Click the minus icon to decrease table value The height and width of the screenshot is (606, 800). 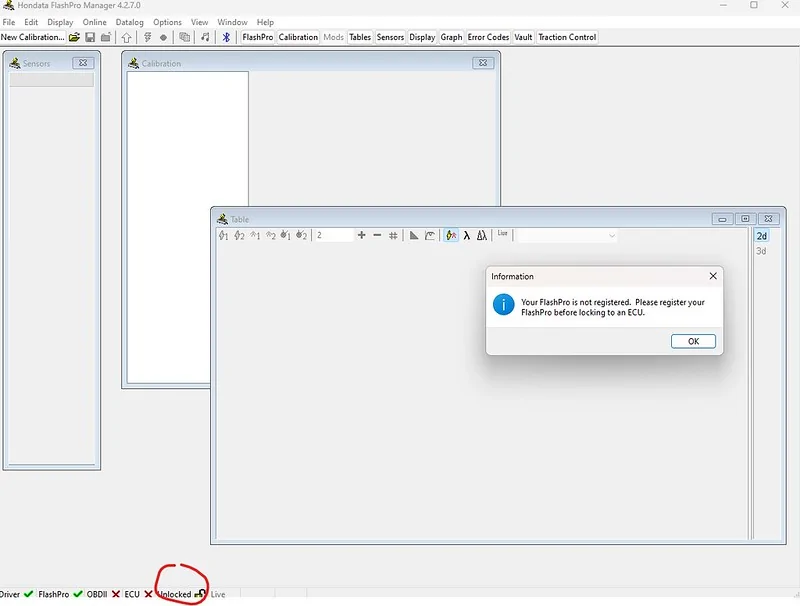pos(377,236)
